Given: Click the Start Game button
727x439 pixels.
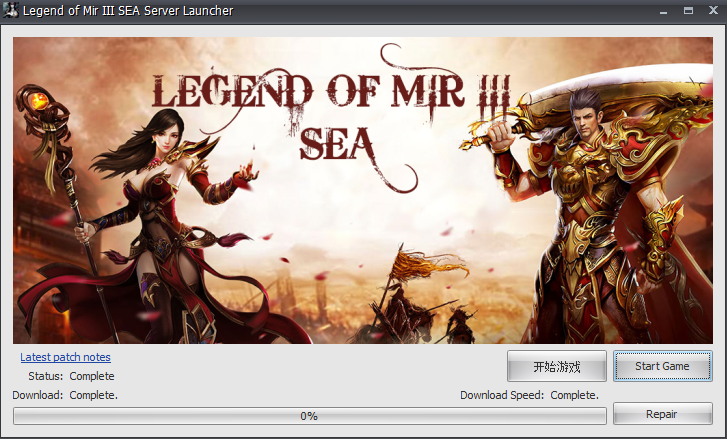Looking at the screenshot, I should 663,366.
